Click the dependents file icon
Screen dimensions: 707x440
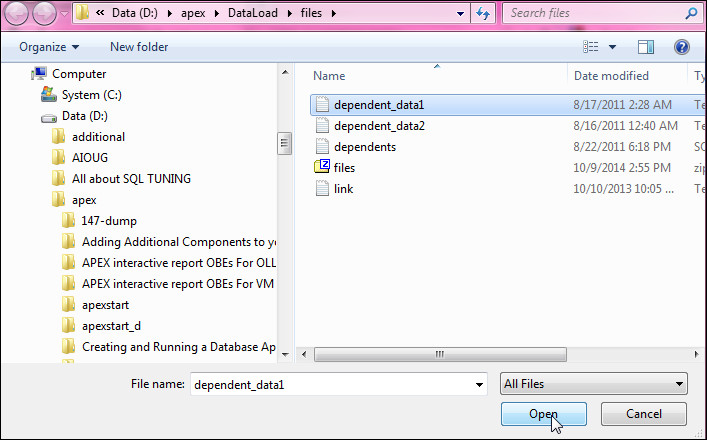coord(322,147)
